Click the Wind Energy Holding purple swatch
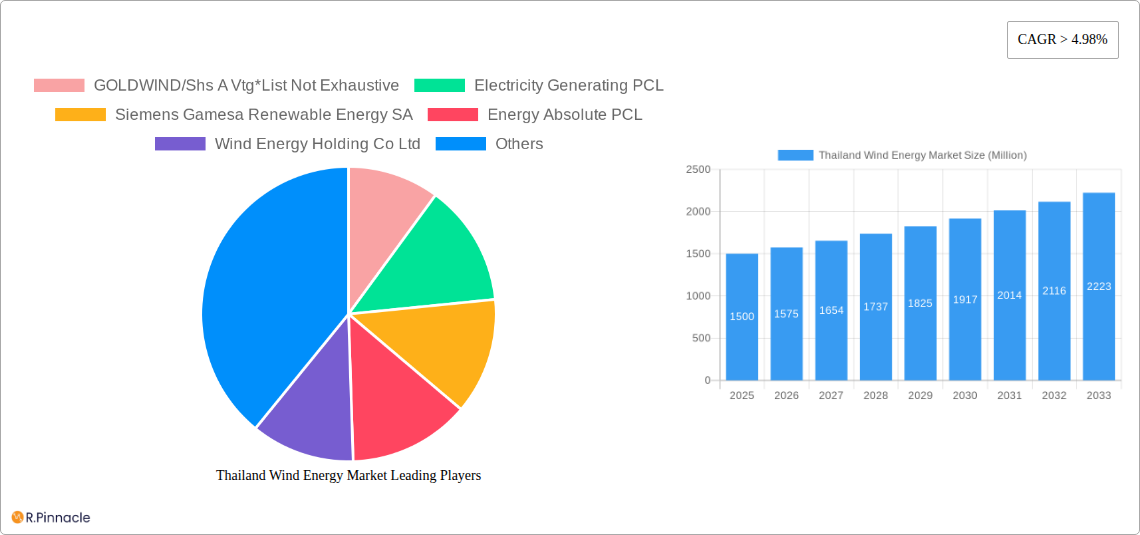This screenshot has width=1140, height=535. coord(180,144)
